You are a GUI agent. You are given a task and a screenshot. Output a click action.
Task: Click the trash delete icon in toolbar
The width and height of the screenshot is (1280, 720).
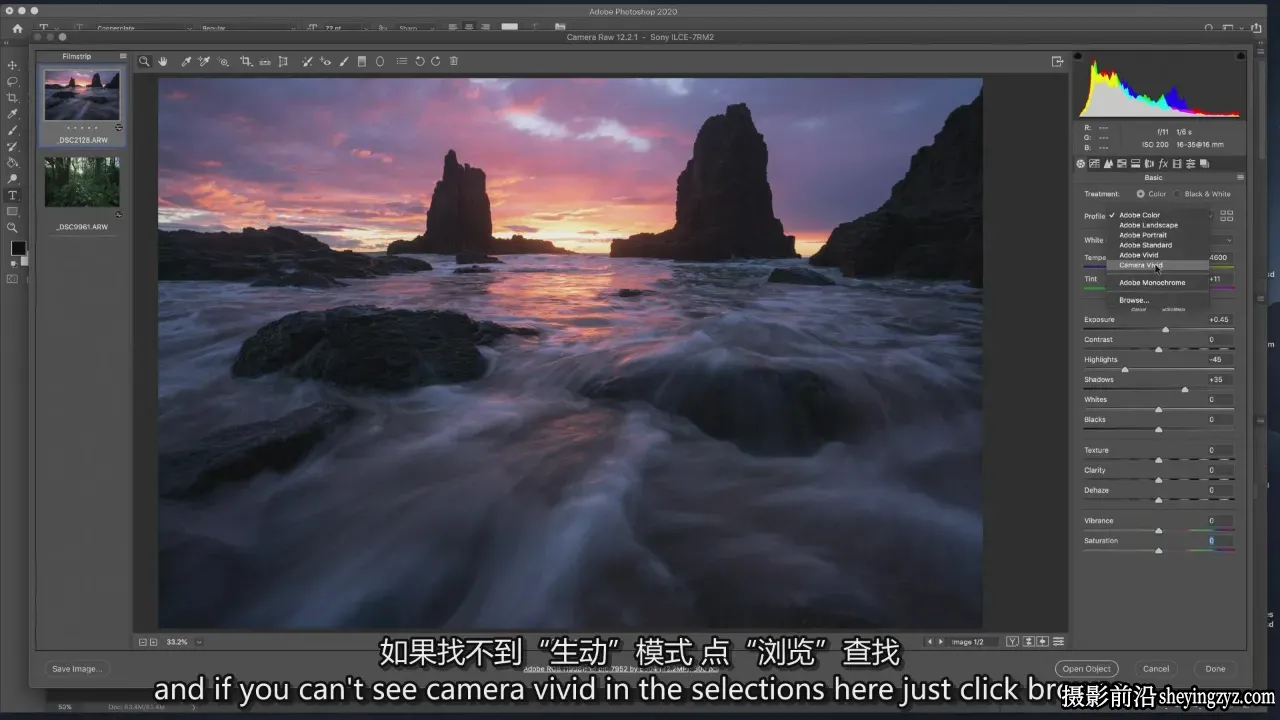453,61
